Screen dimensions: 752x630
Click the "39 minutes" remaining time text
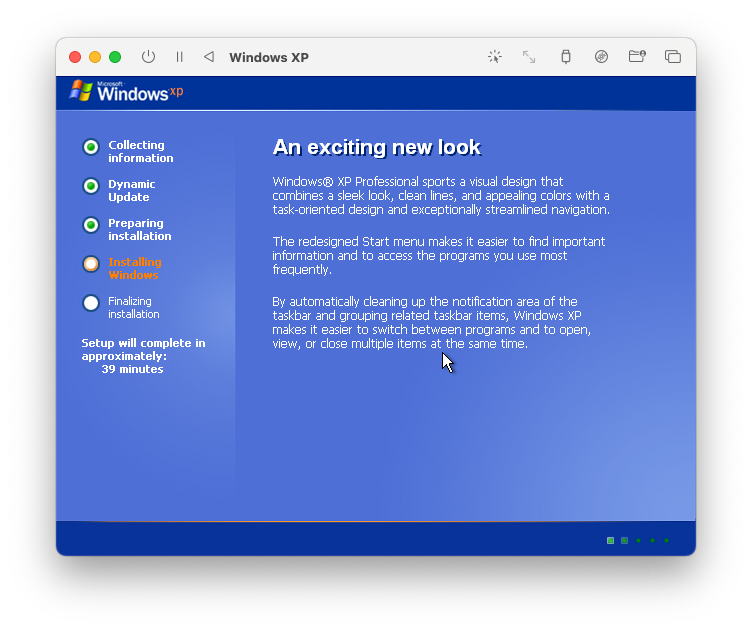(132, 369)
